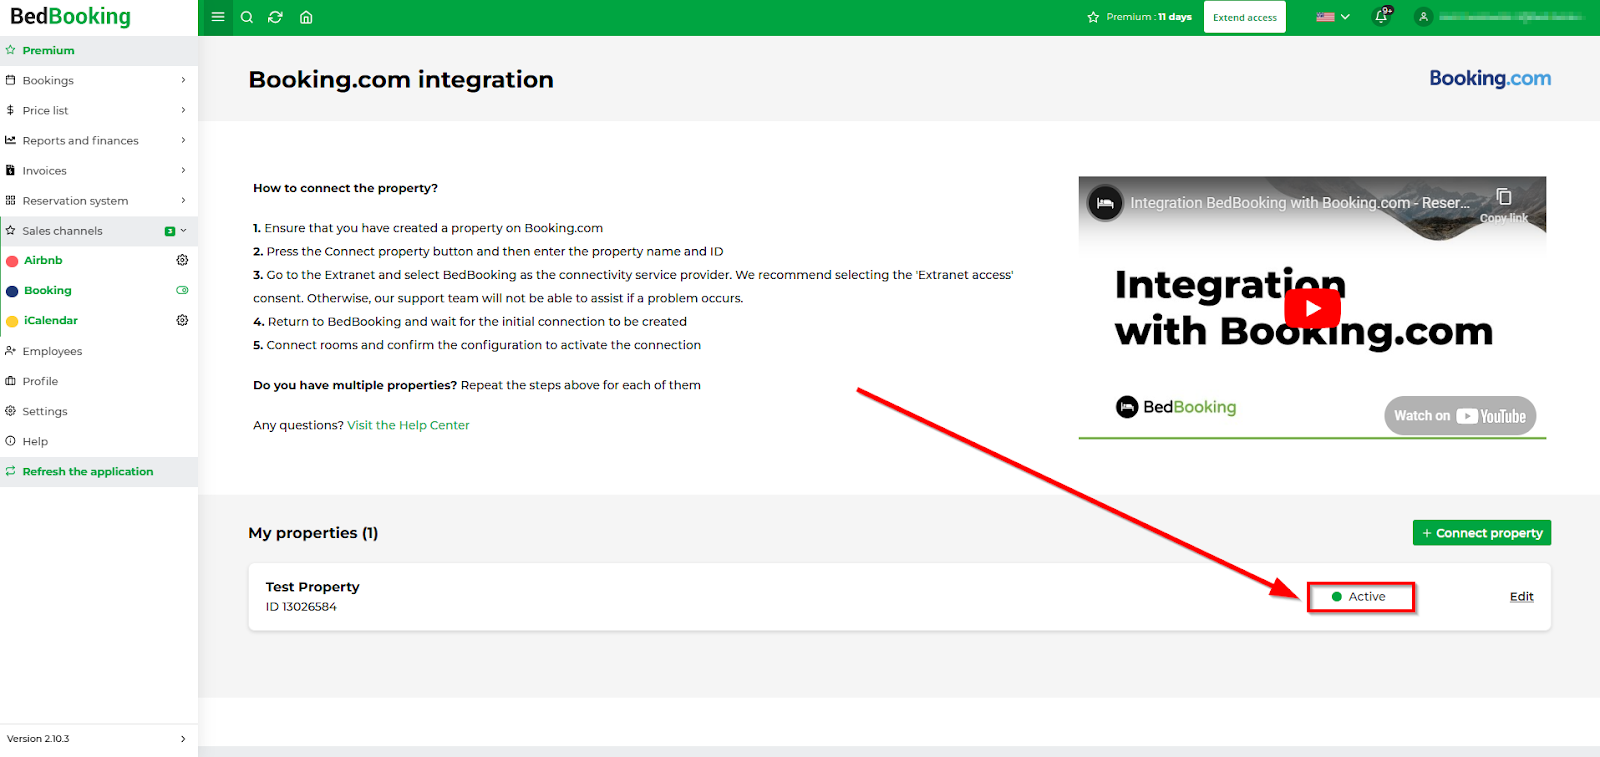Open Airbnb channel settings gear
The image size is (1600, 757).
(x=182, y=260)
